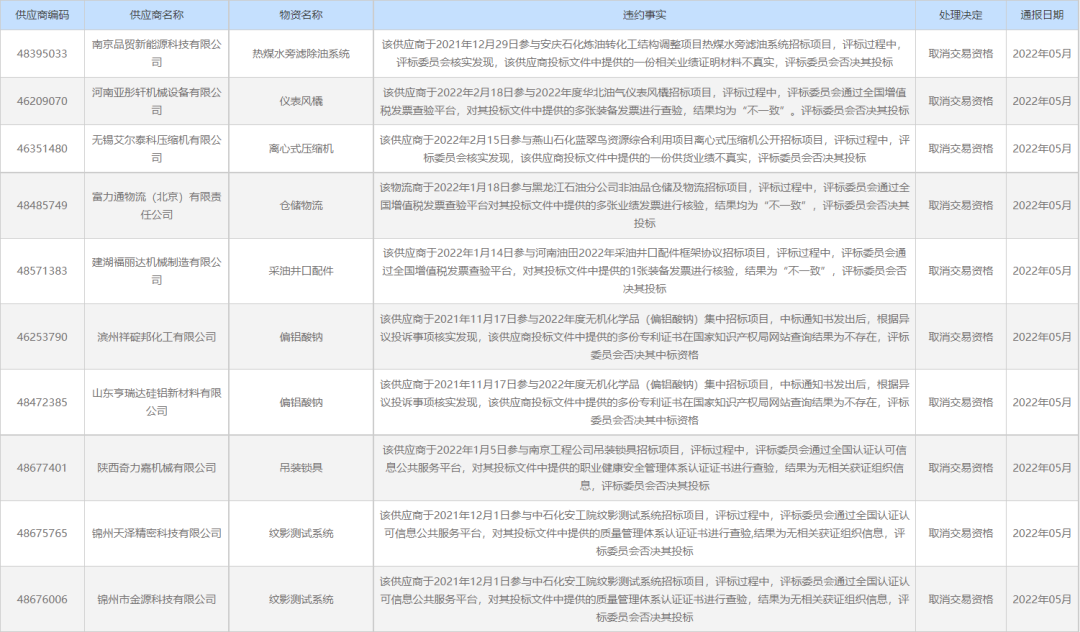Click the 供应商编码 column header
This screenshot has width=1080, height=632.
point(42,14)
